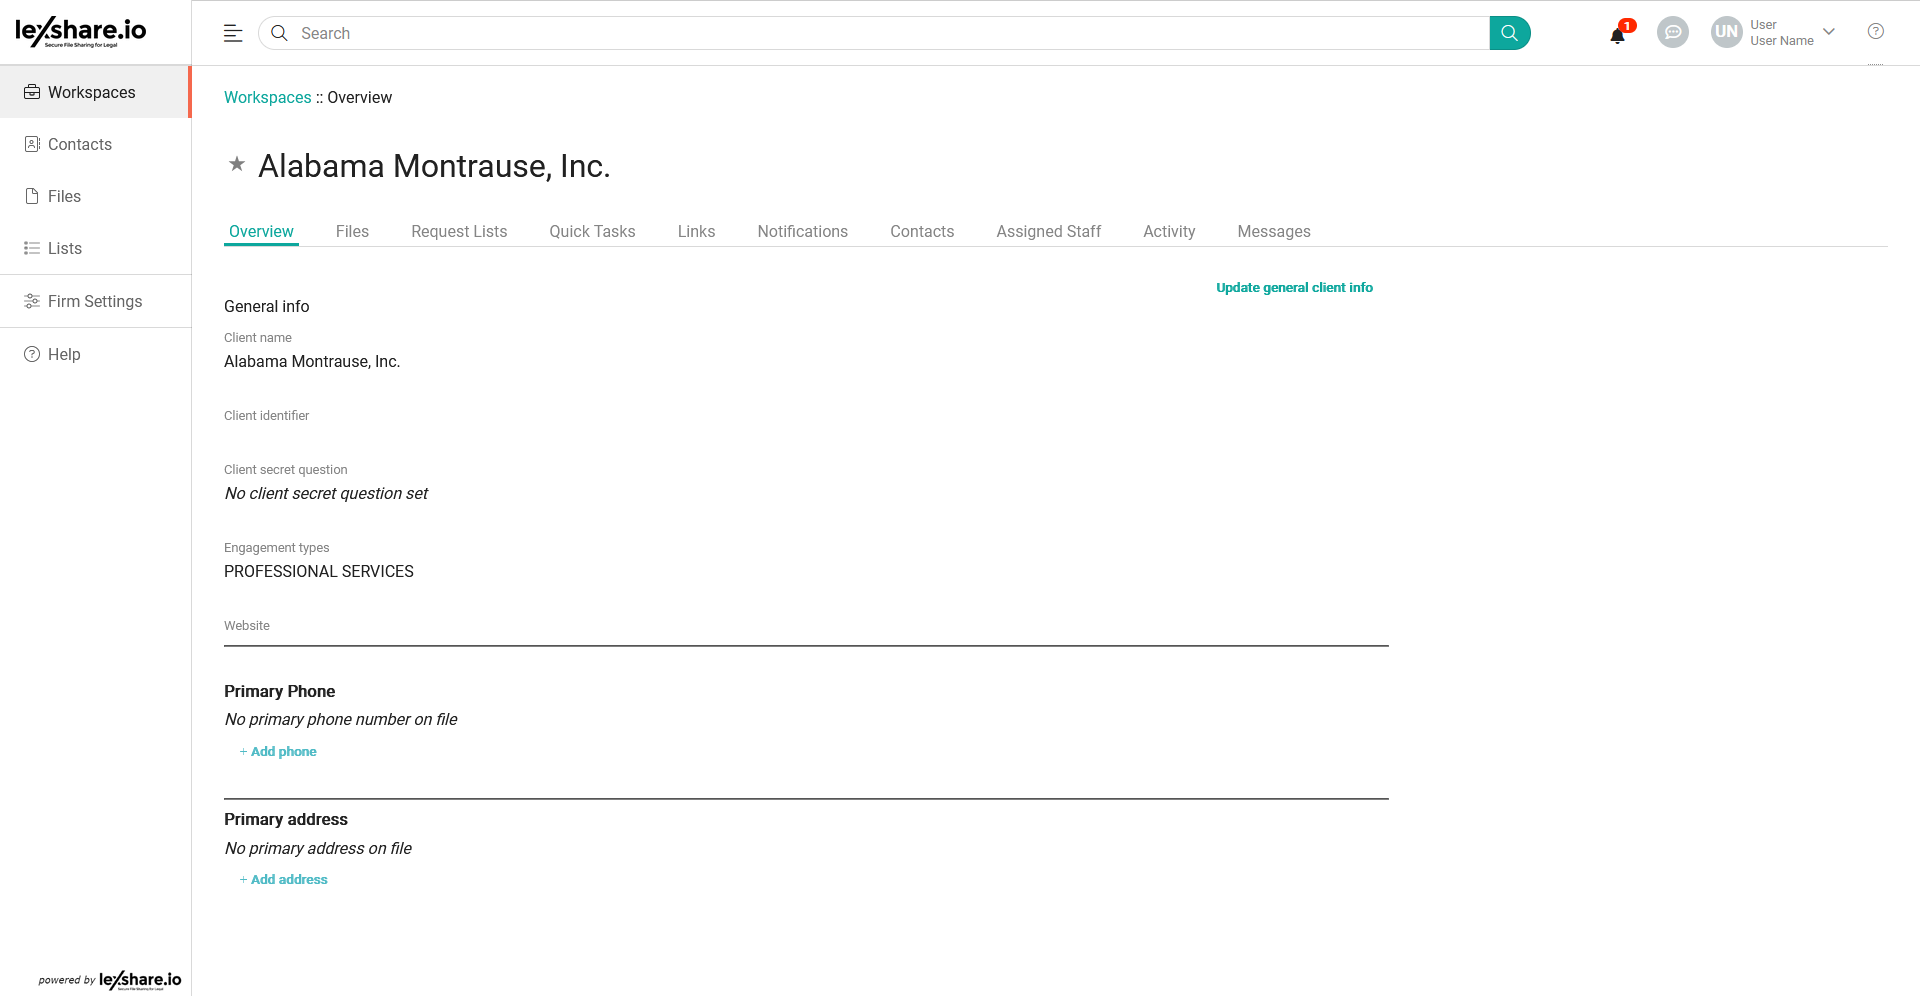
Task: Click the lexshare.io logo
Action: (x=81, y=32)
